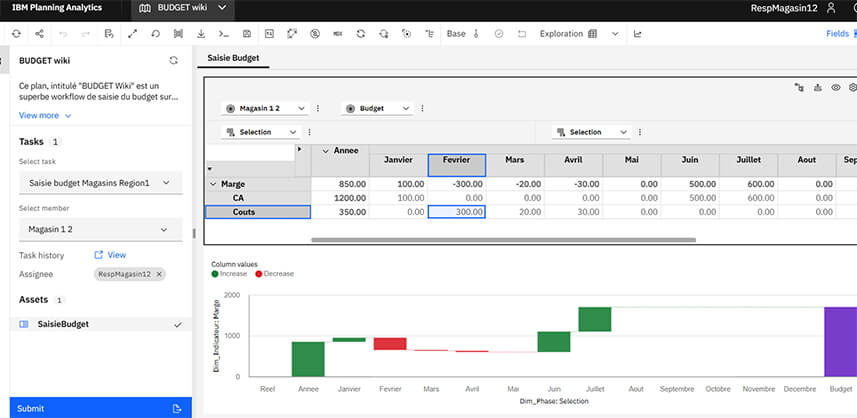Select the Couts Fevrier cell 300.00
The height and width of the screenshot is (418, 857).
pos(456,212)
